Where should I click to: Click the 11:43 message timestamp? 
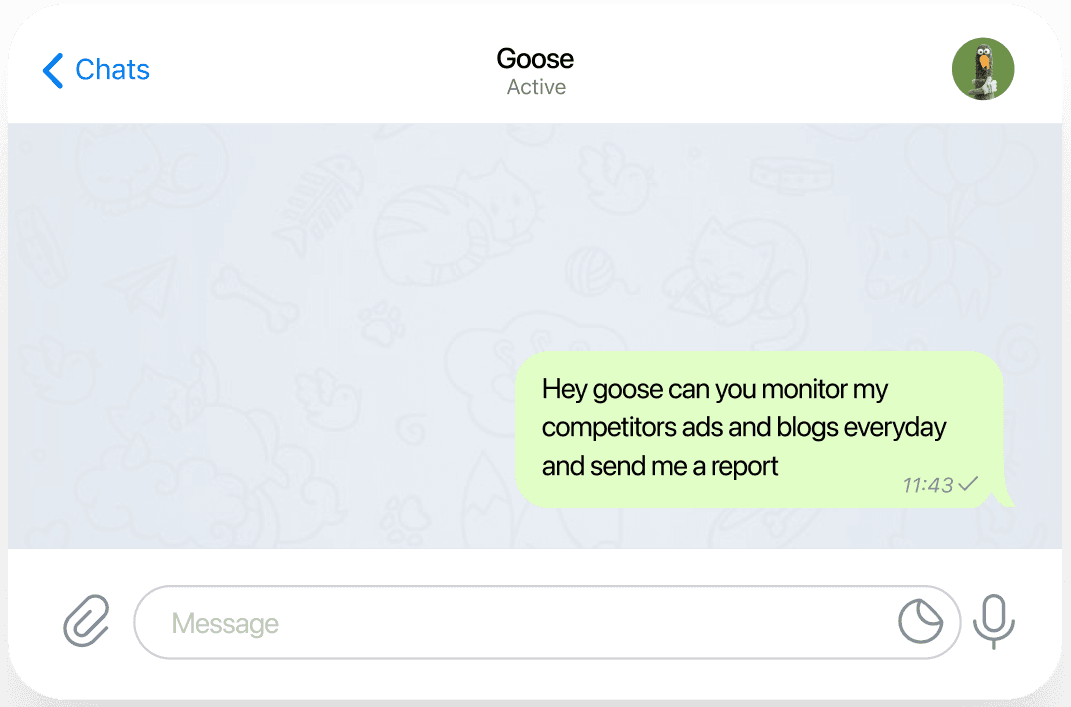coord(927,485)
